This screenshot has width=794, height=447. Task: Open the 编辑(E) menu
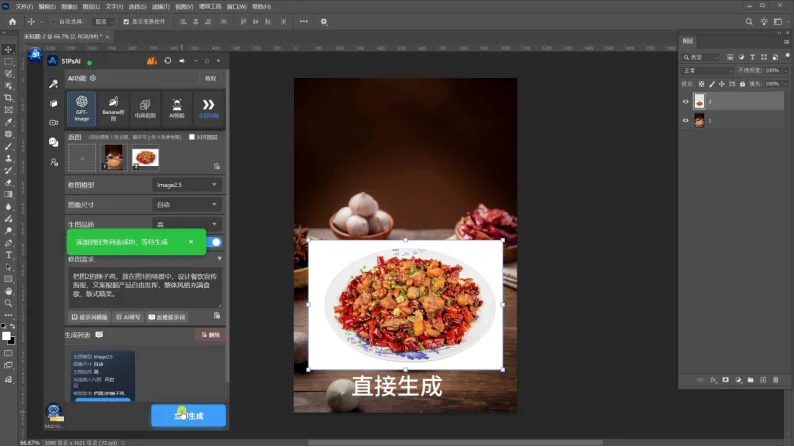(x=47, y=7)
